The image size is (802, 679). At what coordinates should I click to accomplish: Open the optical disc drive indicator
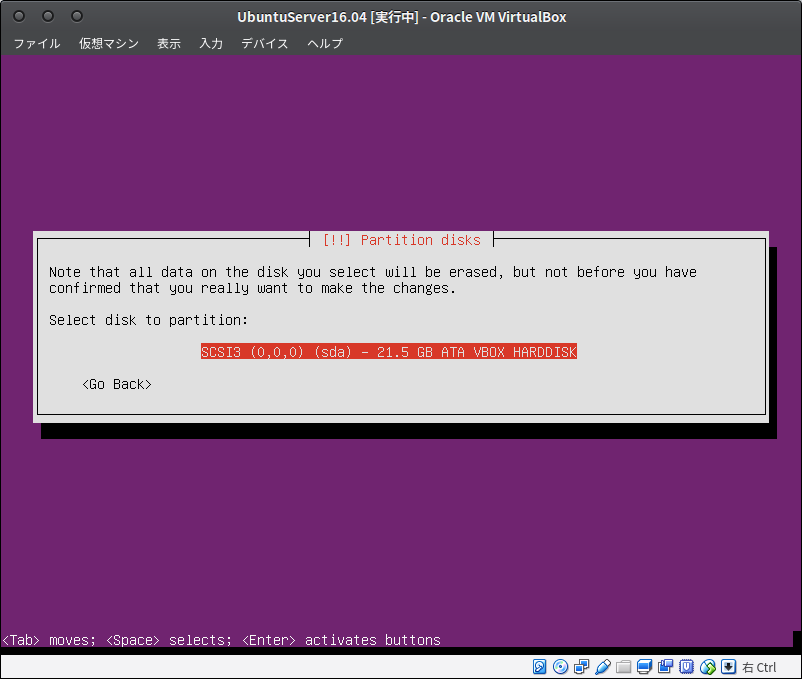[x=561, y=667]
